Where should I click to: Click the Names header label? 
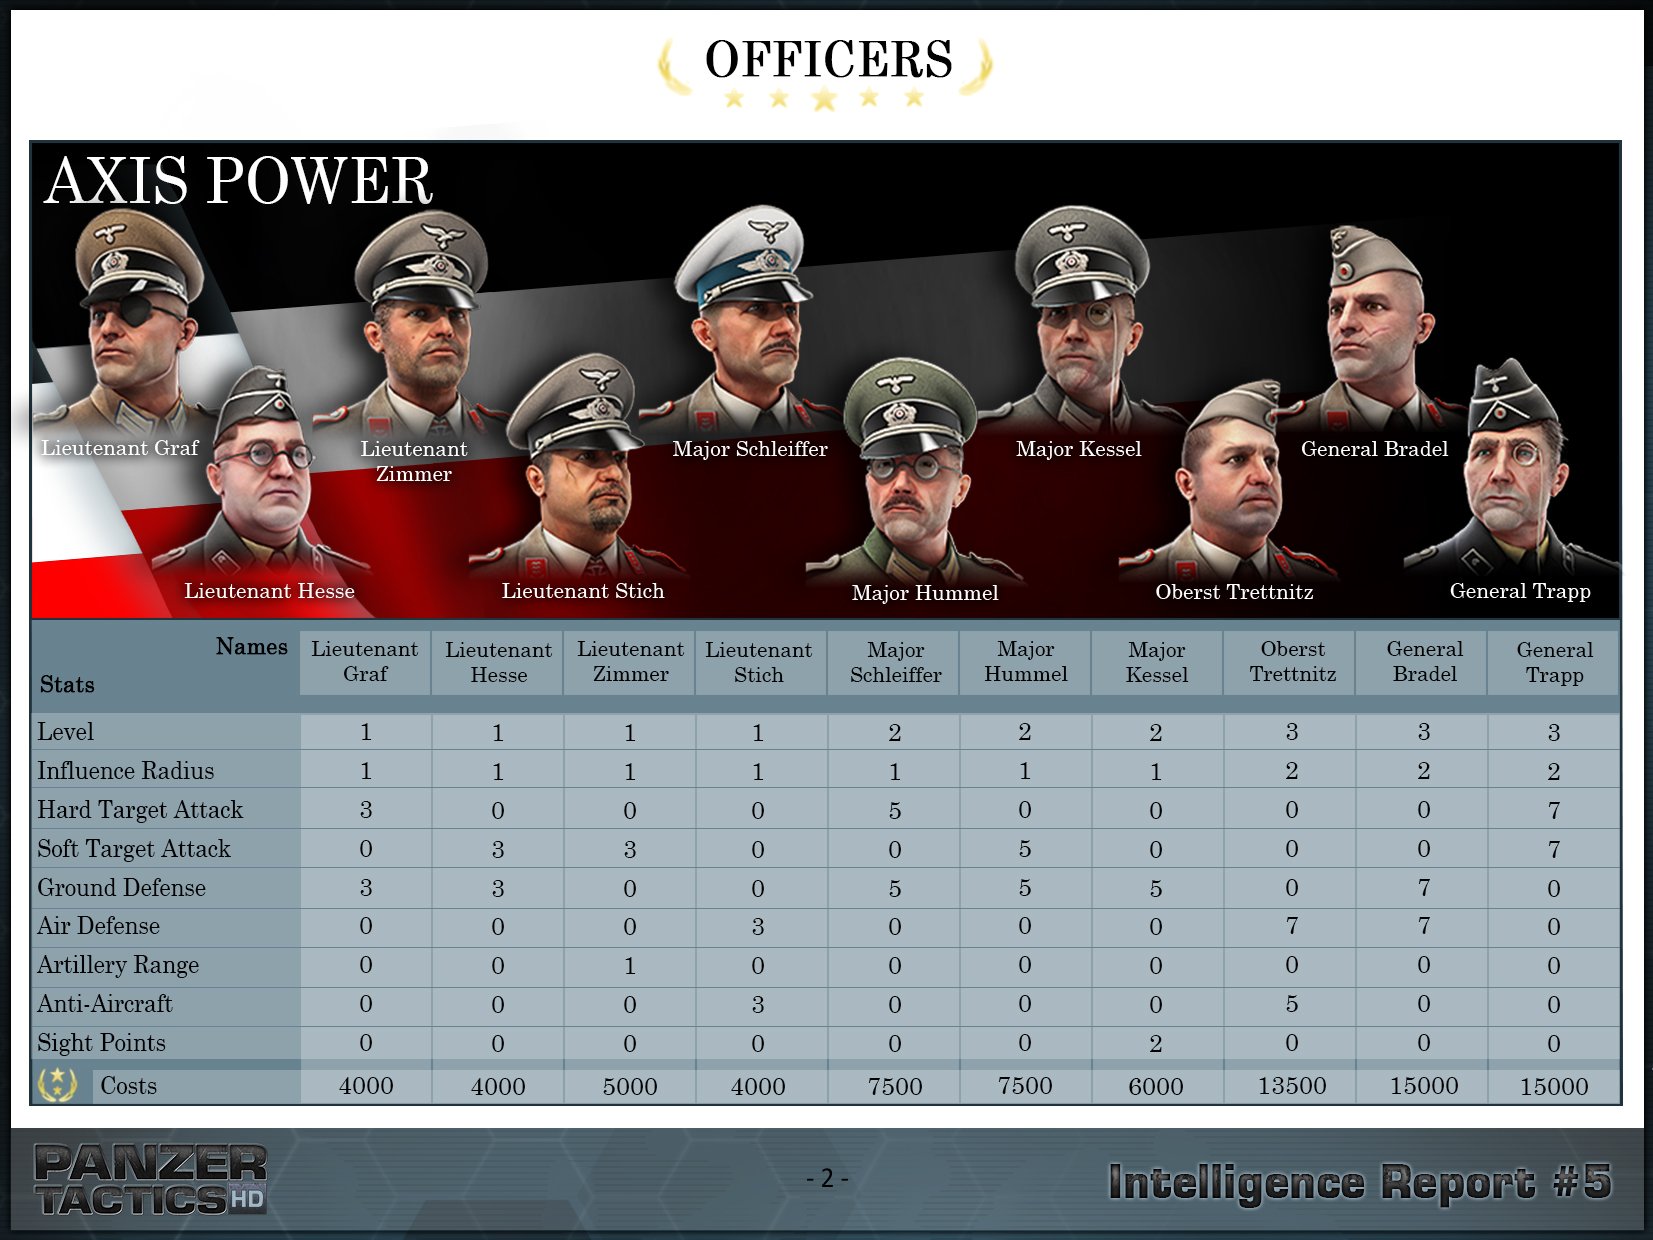[x=251, y=647]
